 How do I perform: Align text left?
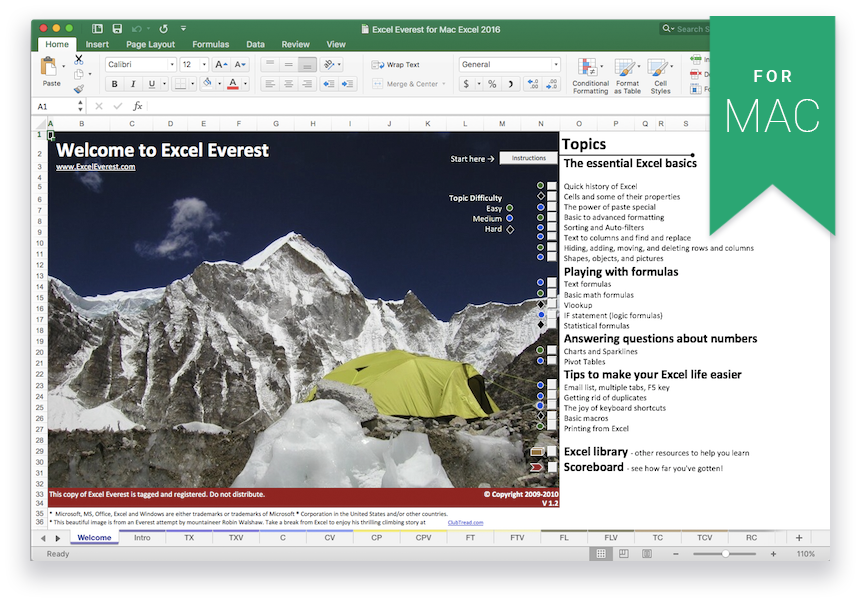coord(270,84)
